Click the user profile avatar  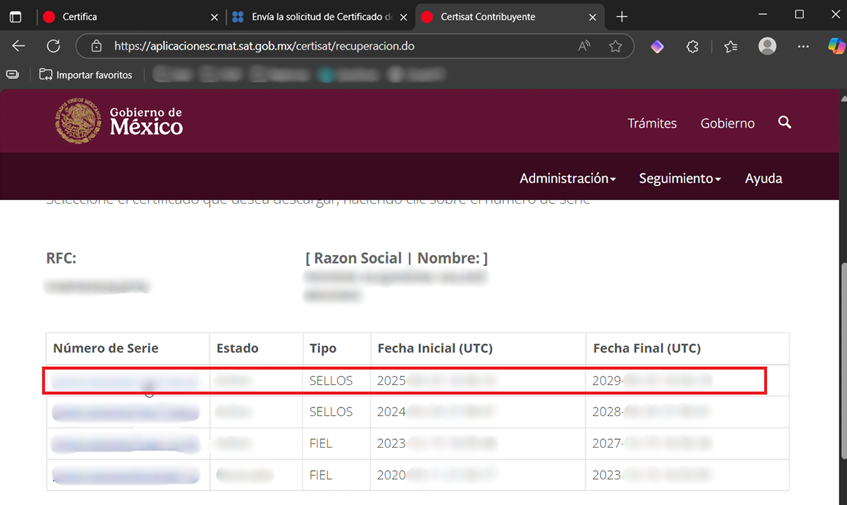(x=767, y=46)
